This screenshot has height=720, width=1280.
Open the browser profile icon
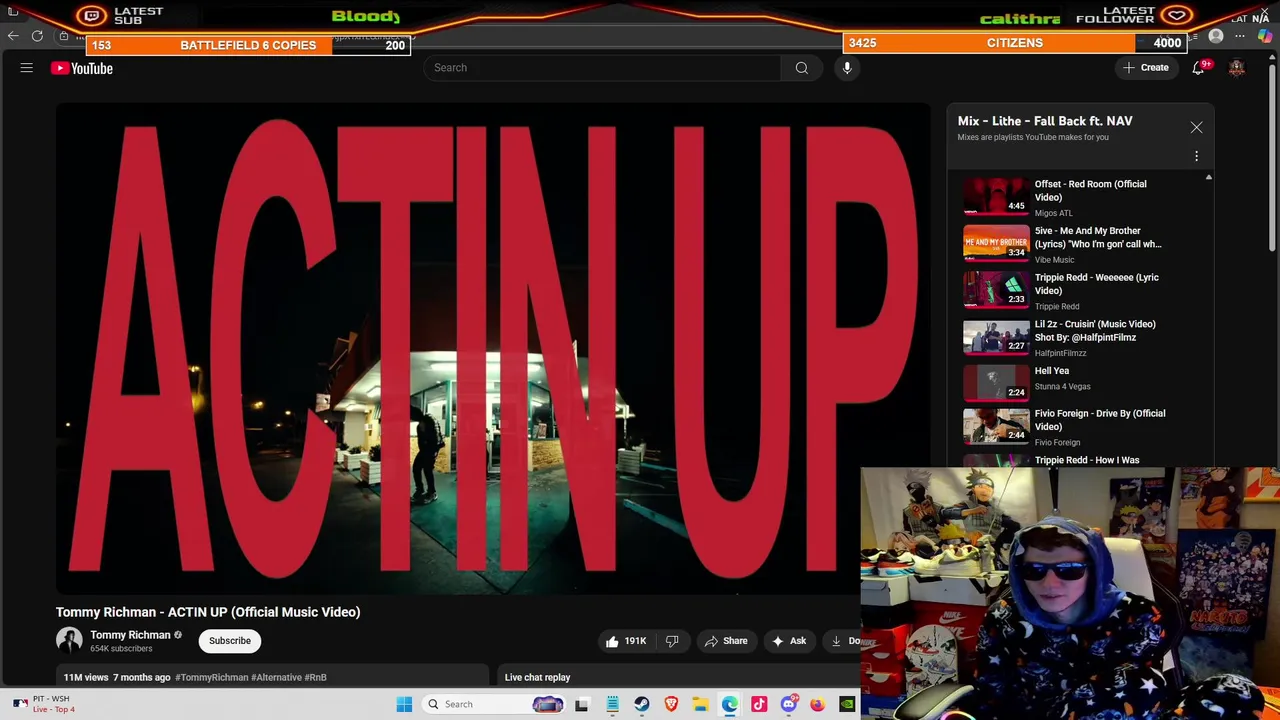click(x=1216, y=36)
